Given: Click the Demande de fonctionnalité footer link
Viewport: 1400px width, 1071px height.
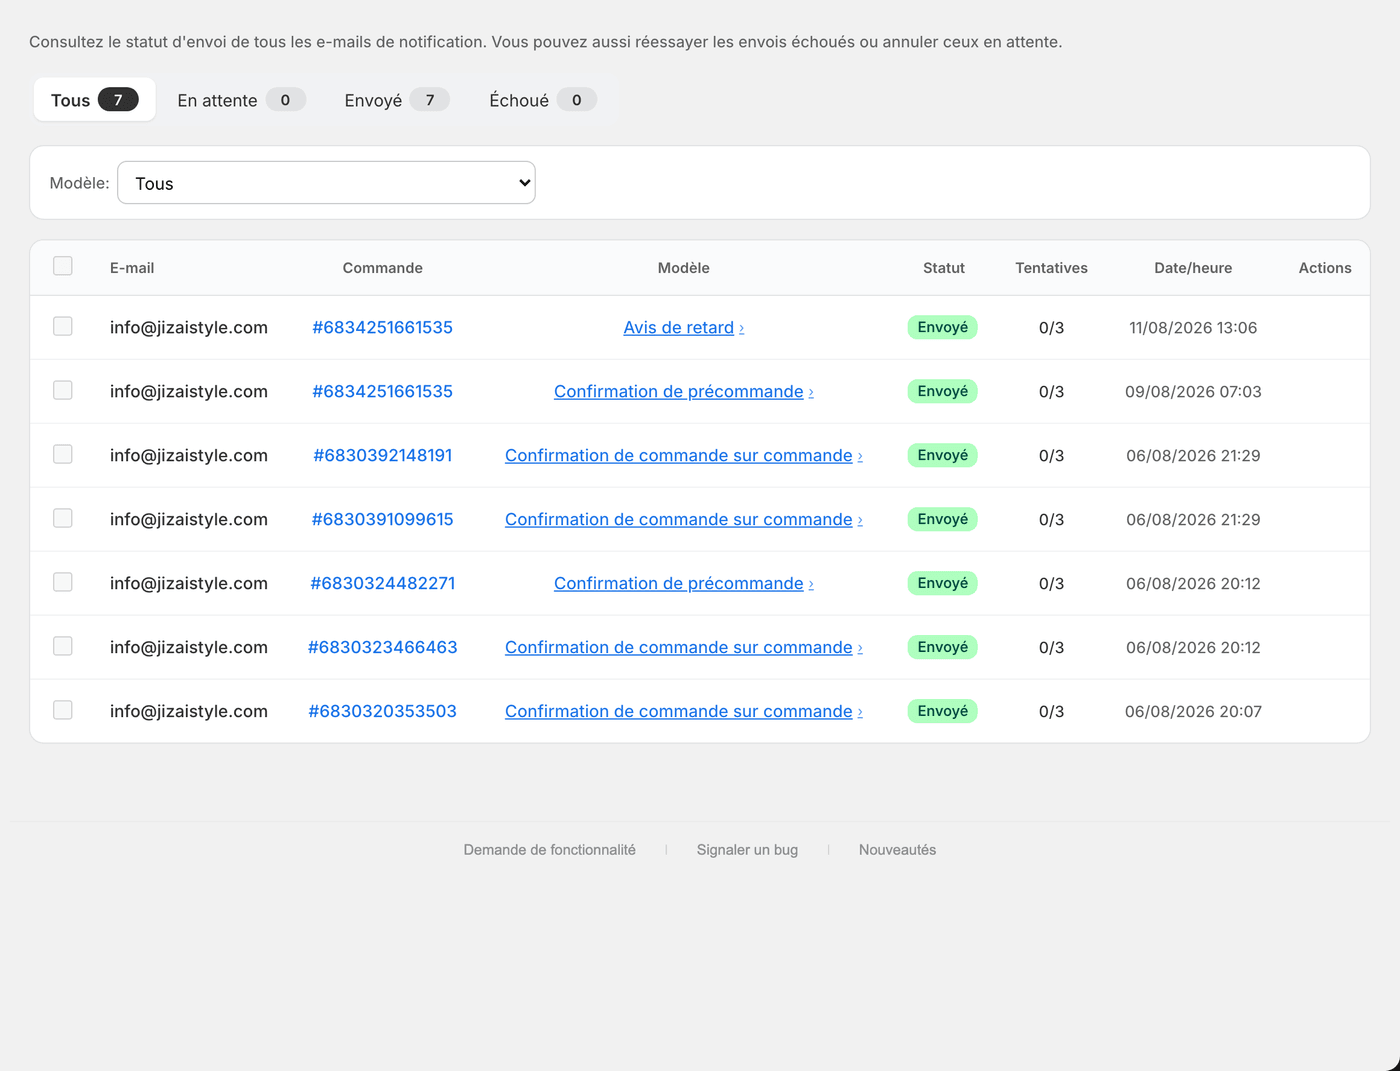Looking at the screenshot, I should click(x=549, y=850).
